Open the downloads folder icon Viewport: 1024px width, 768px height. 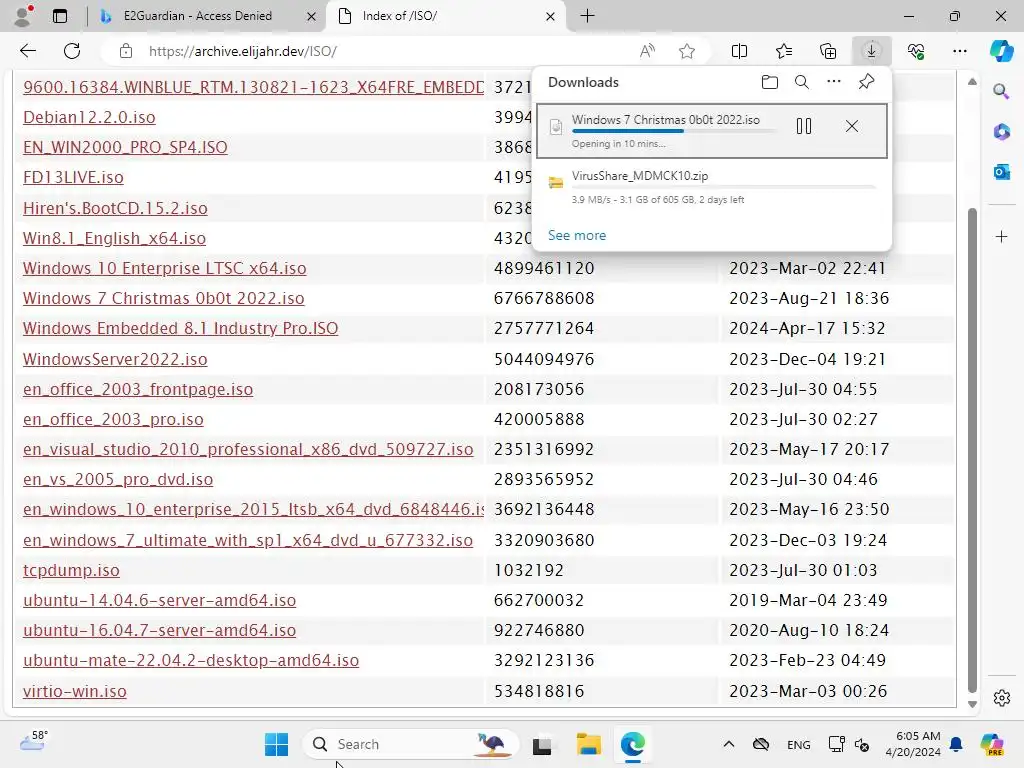(769, 82)
